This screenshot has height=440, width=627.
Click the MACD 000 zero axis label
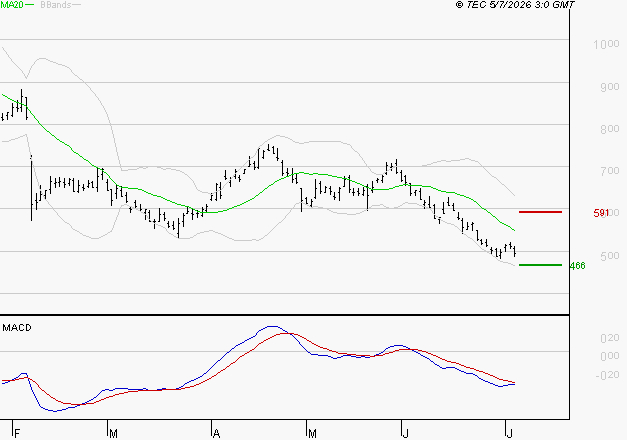click(x=610, y=356)
